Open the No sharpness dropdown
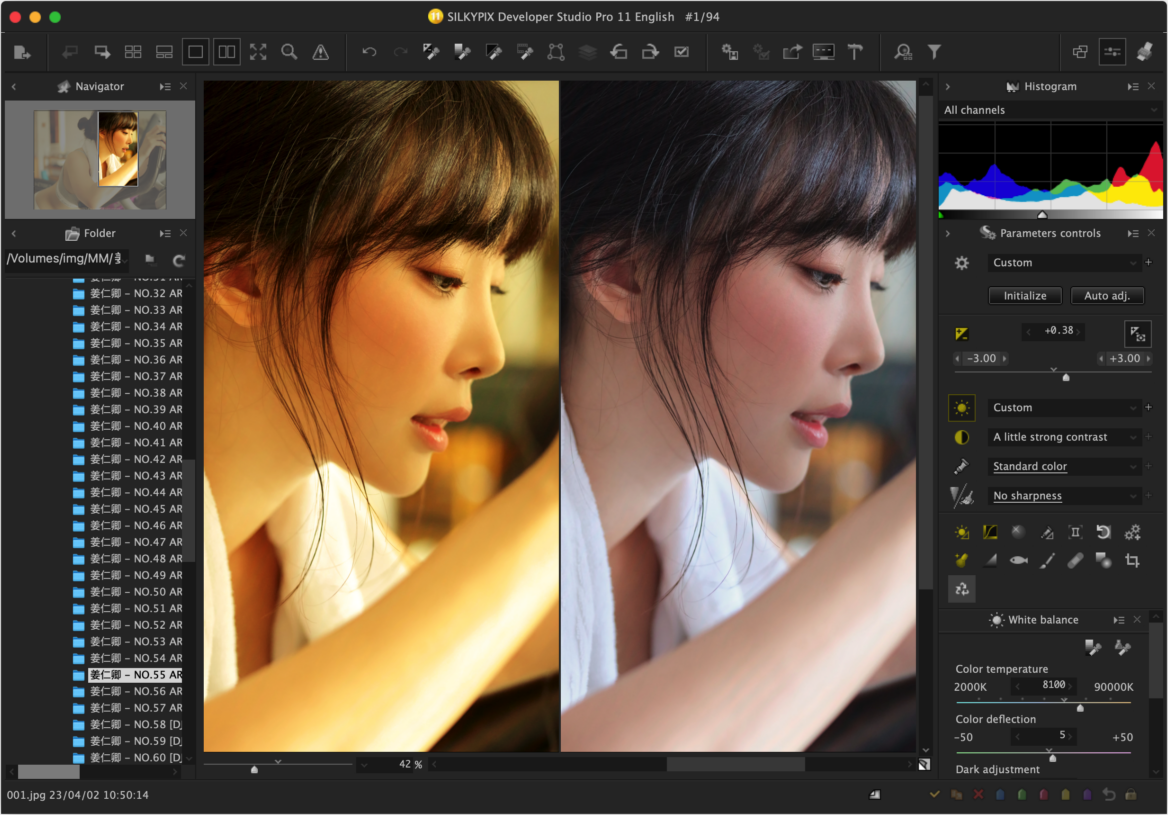Image resolution: width=1168 pixels, height=815 pixels. 1064,496
